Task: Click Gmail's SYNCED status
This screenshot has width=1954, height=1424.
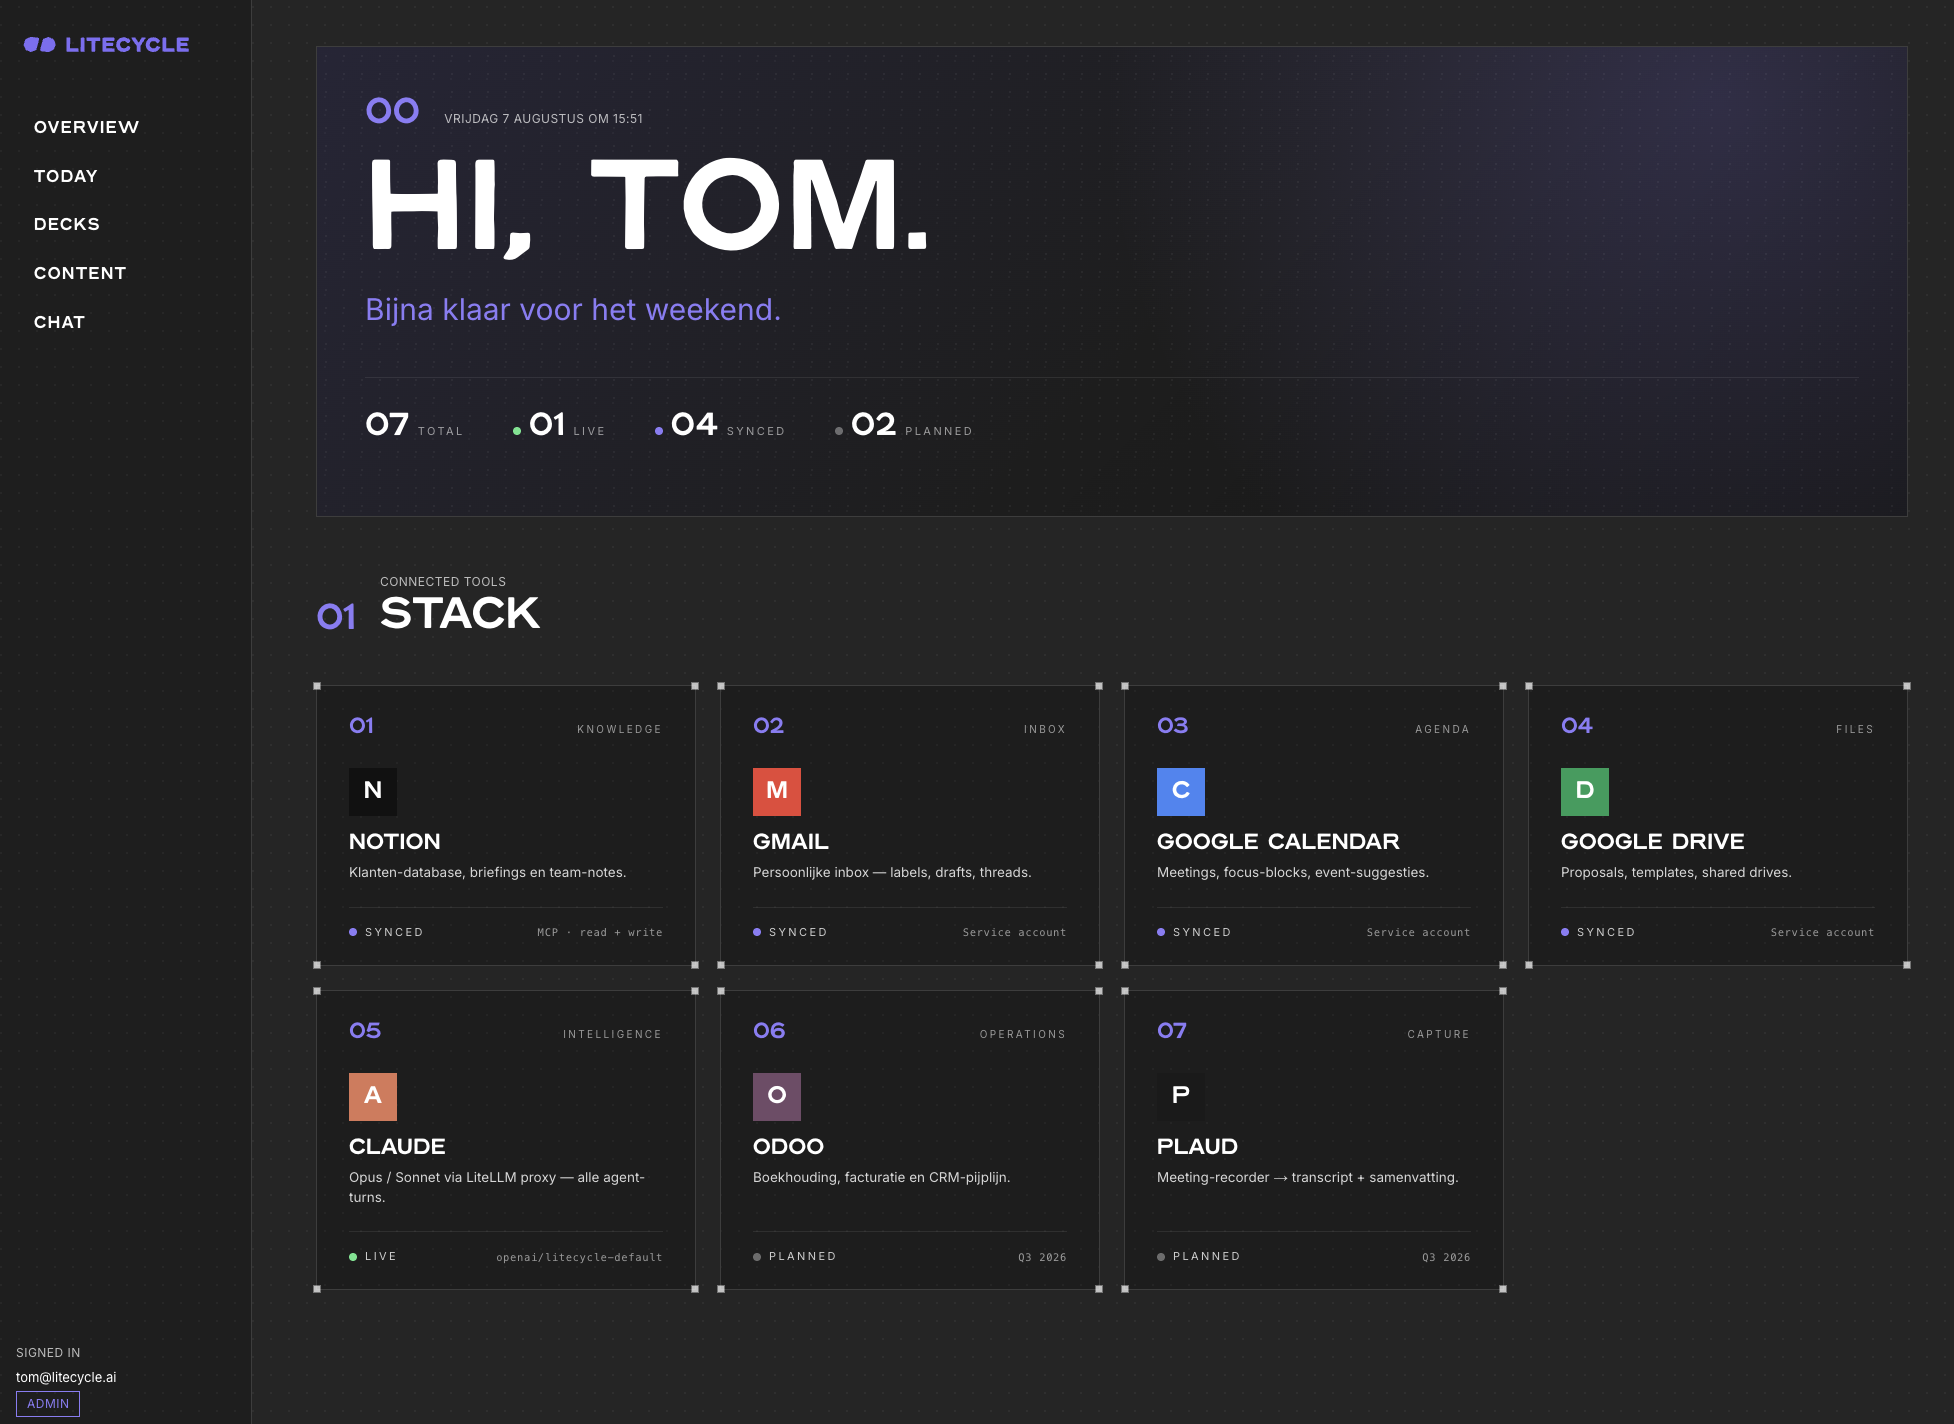Action: pyautogui.click(x=790, y=932)
